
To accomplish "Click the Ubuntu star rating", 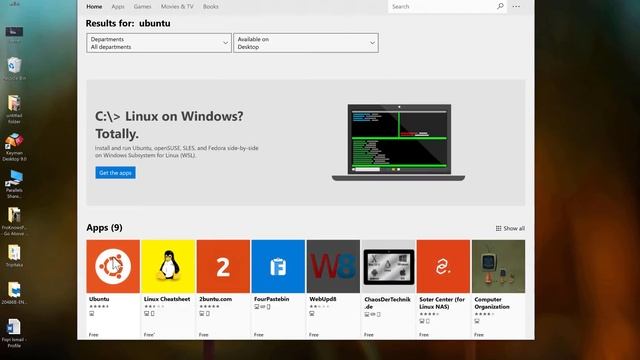I will pos(99,307).
